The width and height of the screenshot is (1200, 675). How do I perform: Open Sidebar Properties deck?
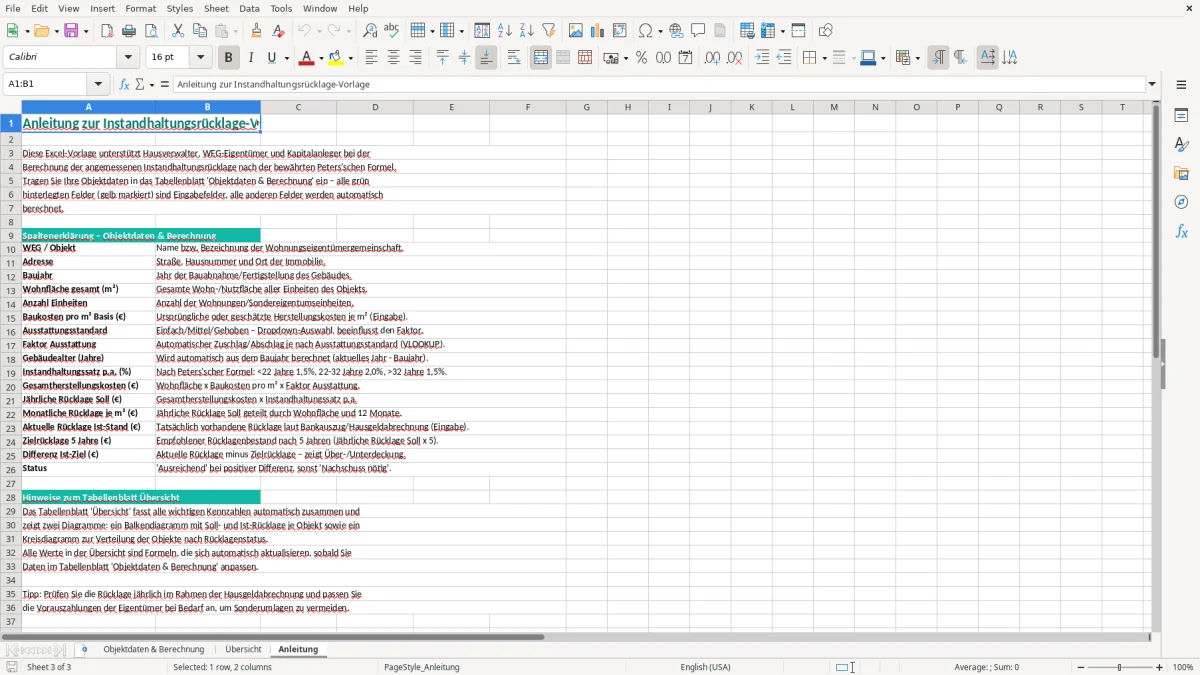pyautogui.click(x=1181, y=116)
